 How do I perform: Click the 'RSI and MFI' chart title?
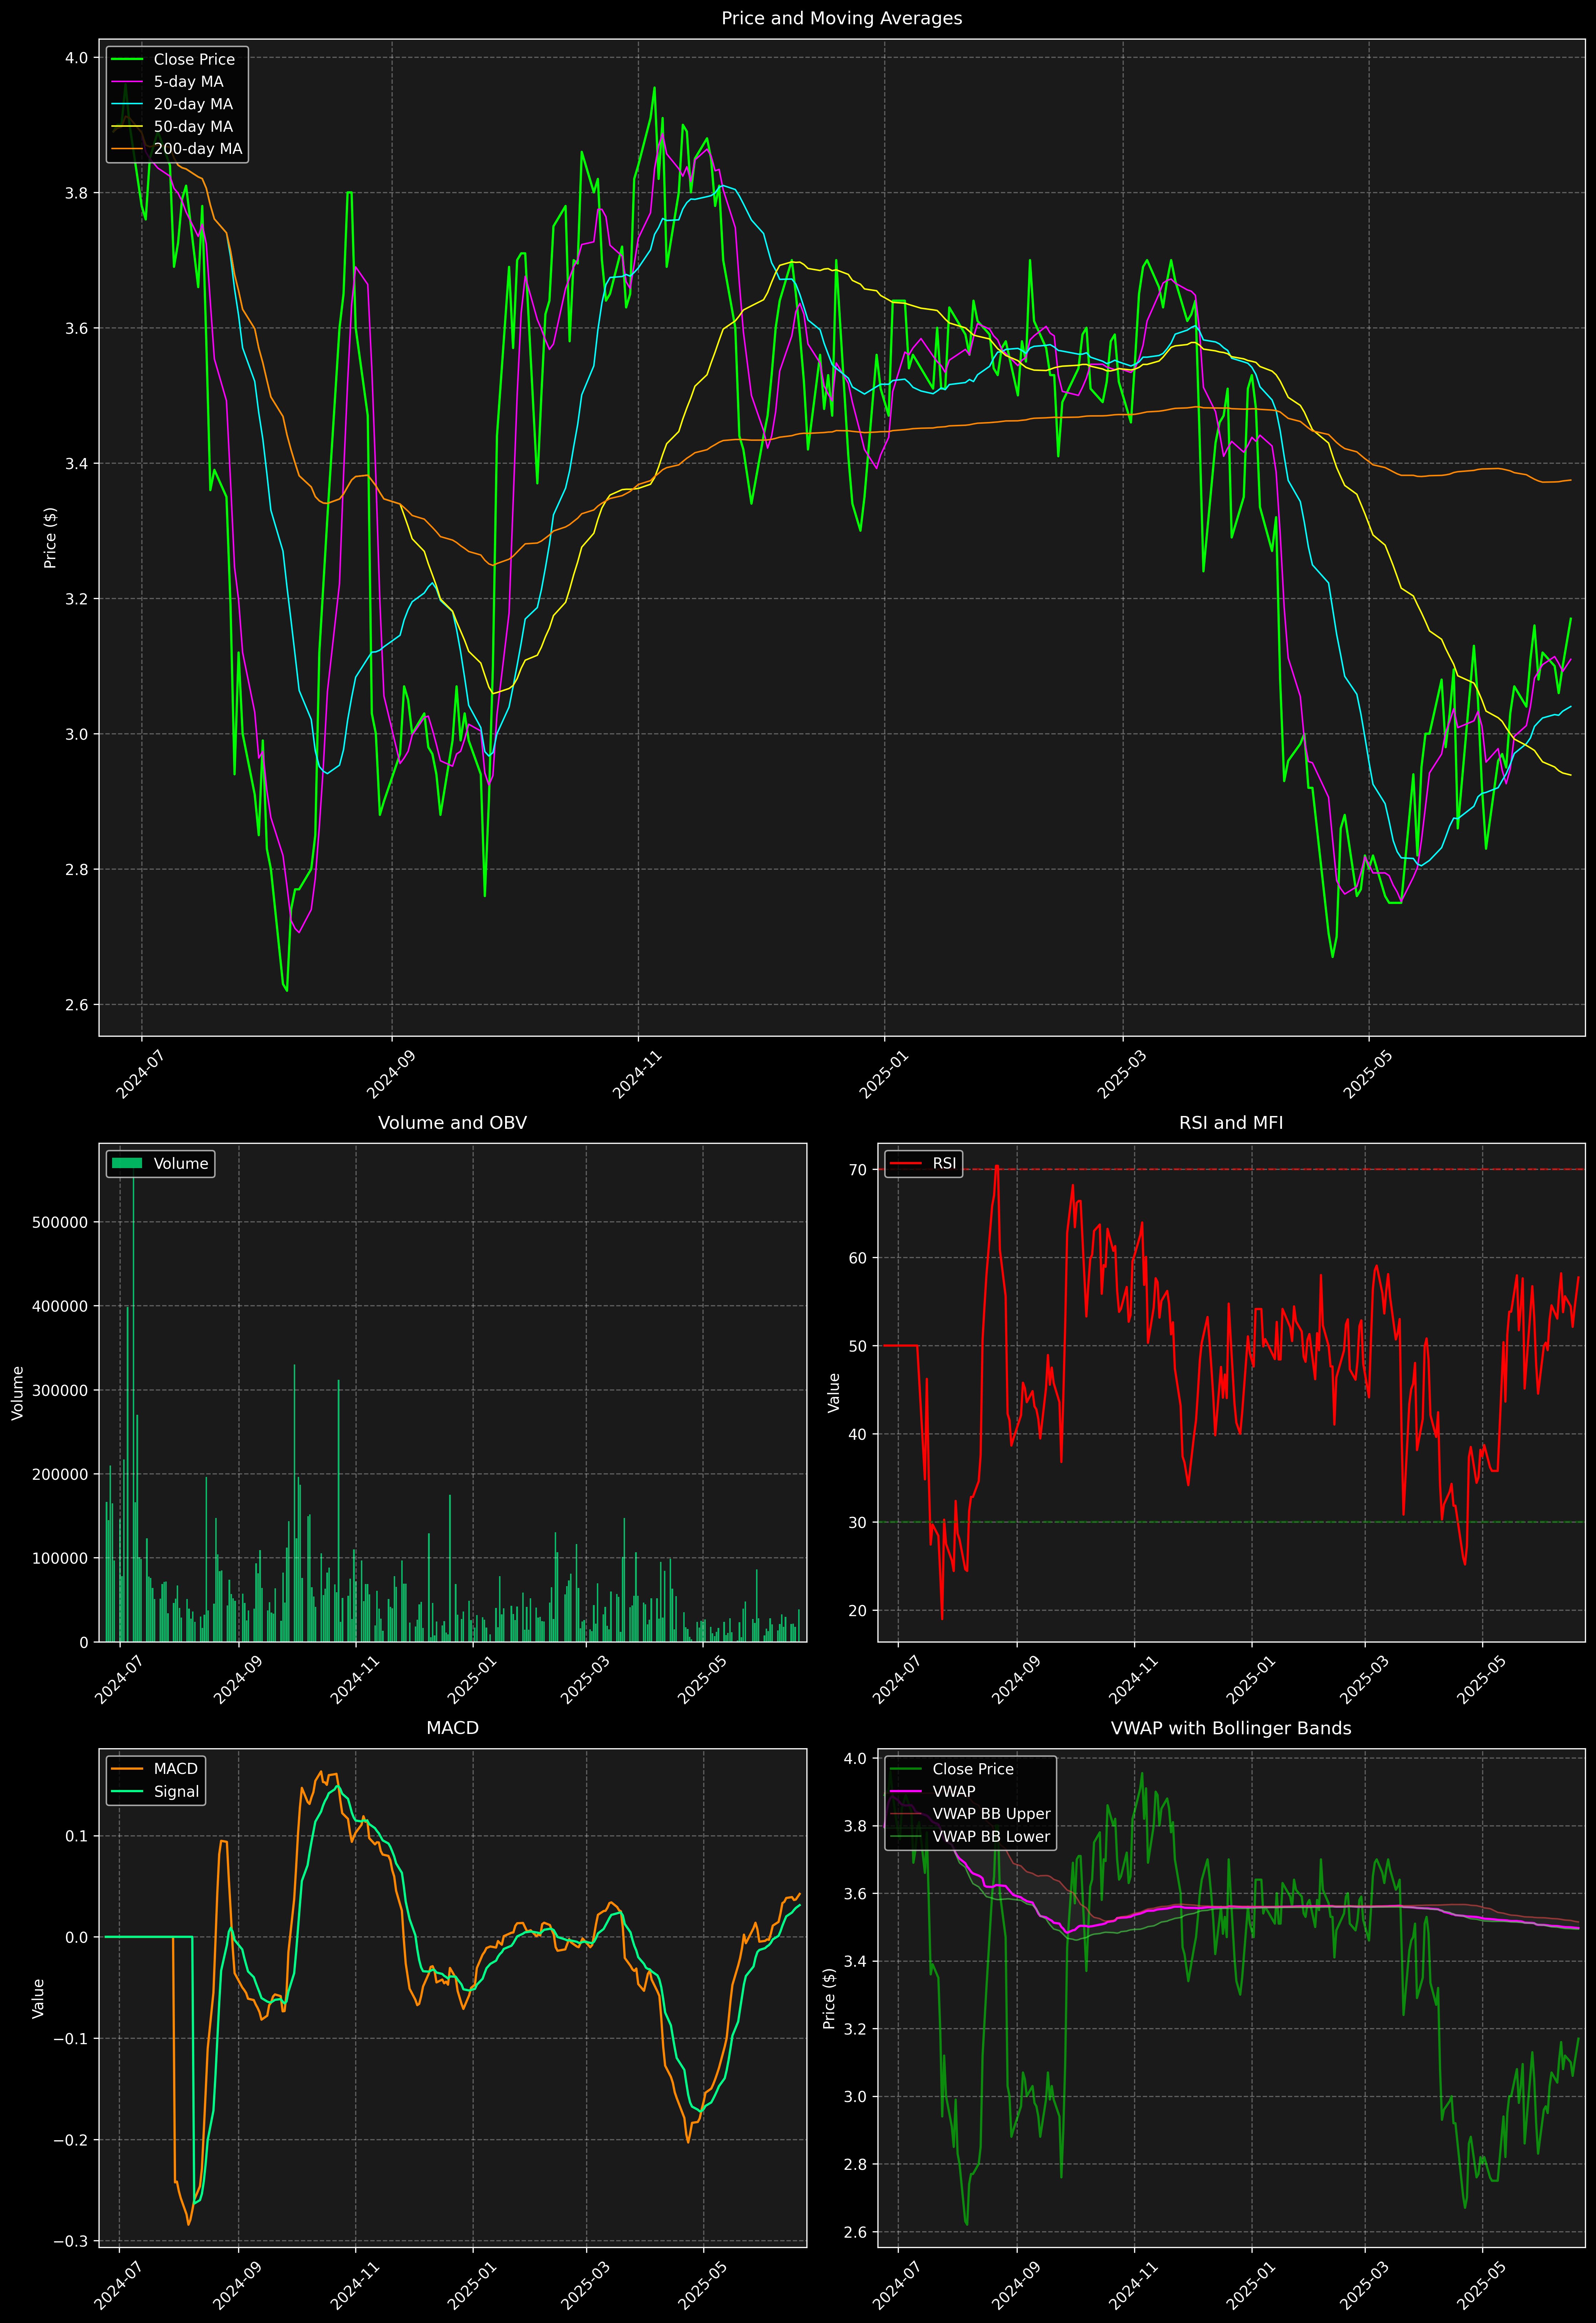[x=1231, y=1123]
